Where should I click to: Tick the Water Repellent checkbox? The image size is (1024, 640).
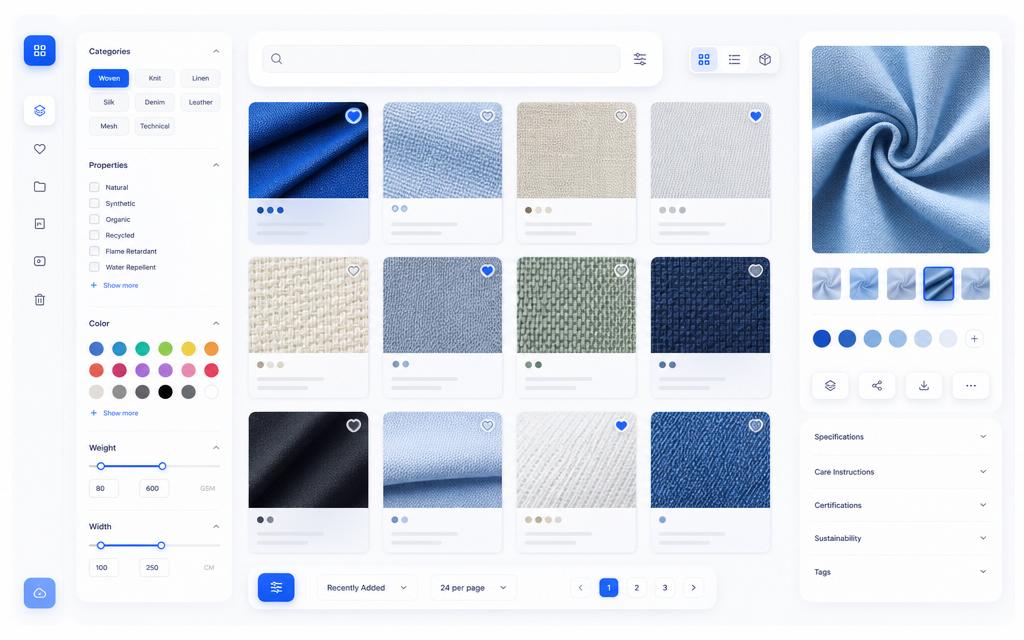pyautogui.click(x=94, y=267)
